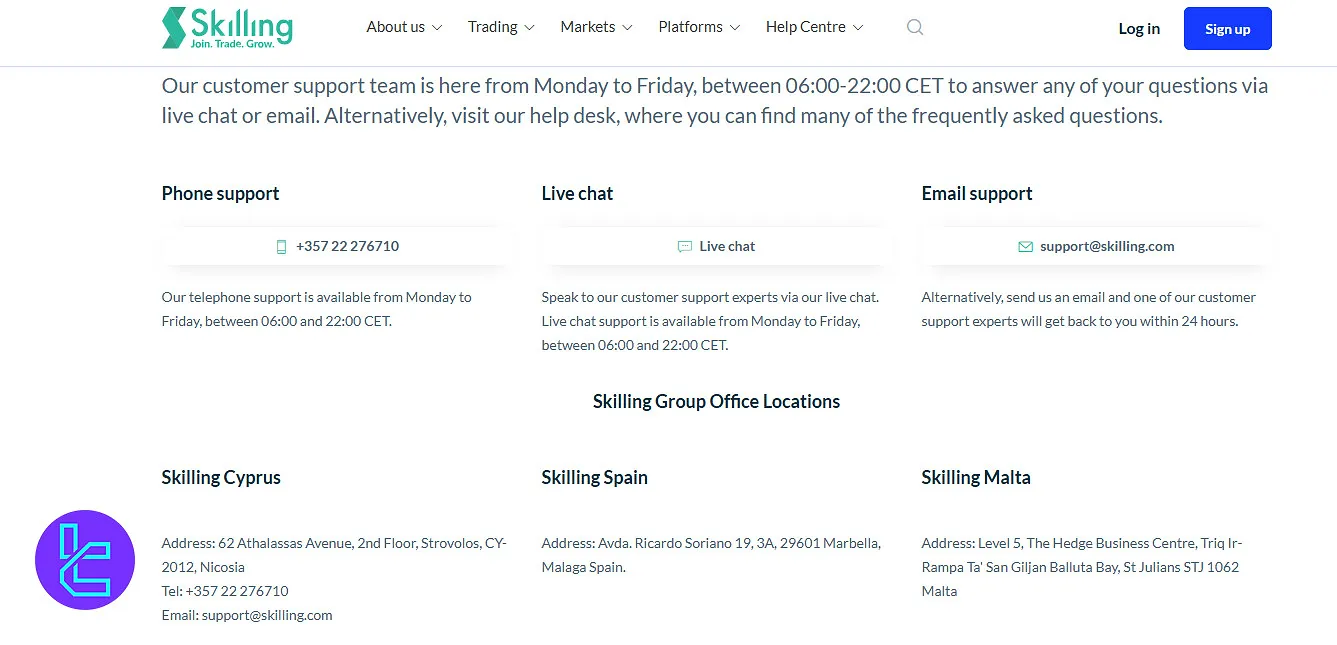Click the Cyprus office email address
1337x645 pixels.
(x=267, y=615)
